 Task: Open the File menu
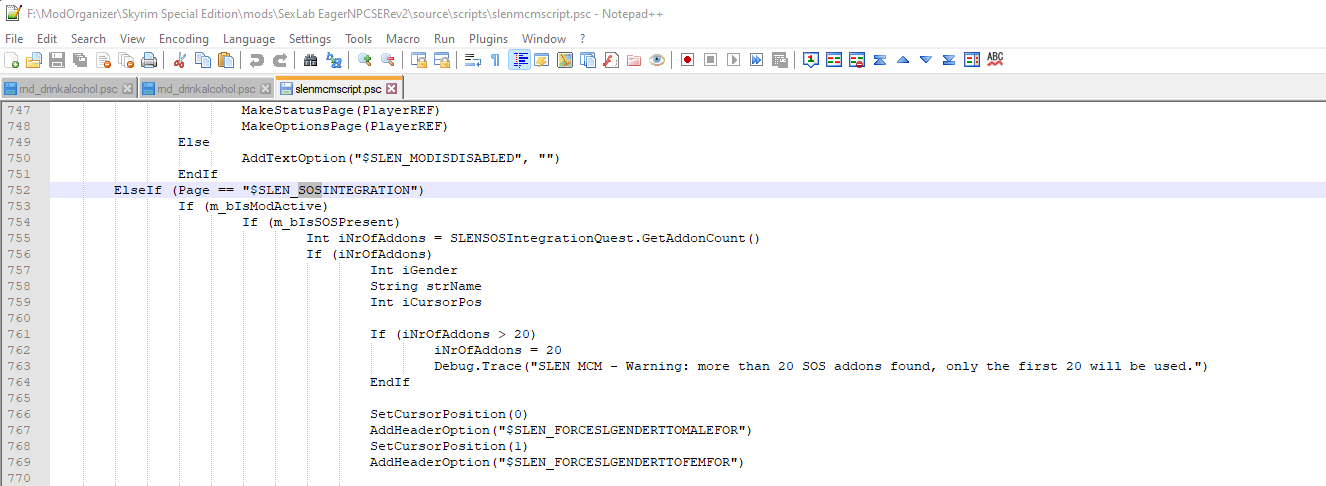click(14, 38)
